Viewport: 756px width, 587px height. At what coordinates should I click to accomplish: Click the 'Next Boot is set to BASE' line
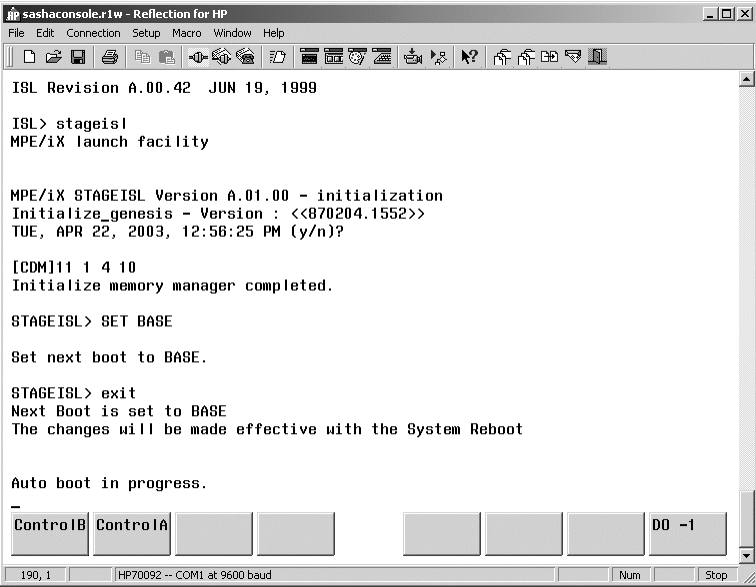(x=119, y=411)
